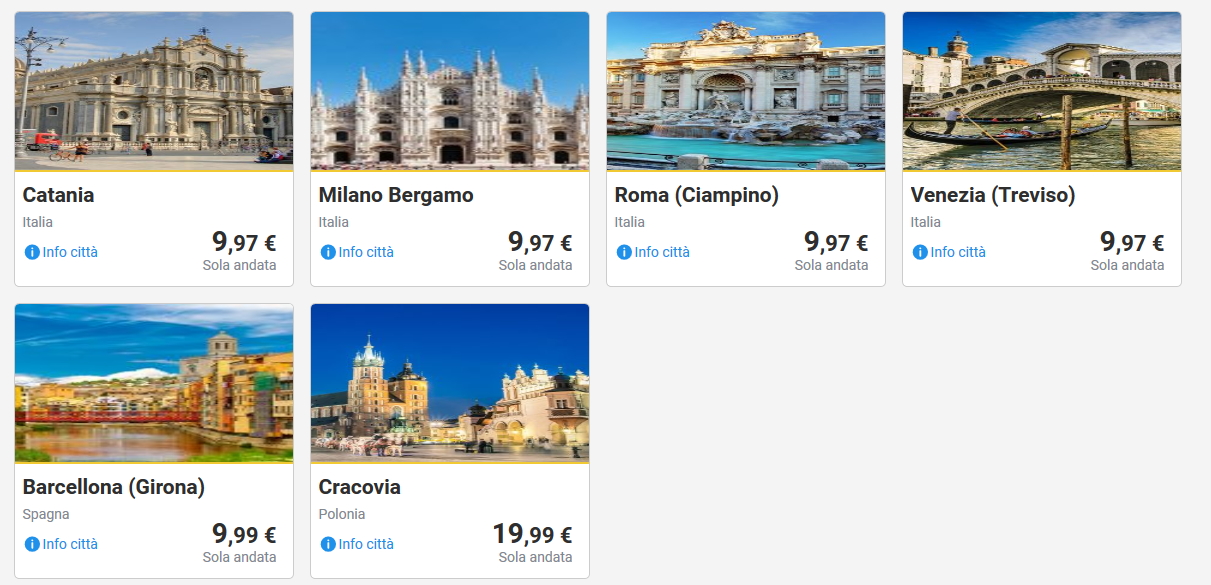Open the Barcellona Girona riverside photo
The height and width of the screenshot is (585, 1211).
(154, 383)
